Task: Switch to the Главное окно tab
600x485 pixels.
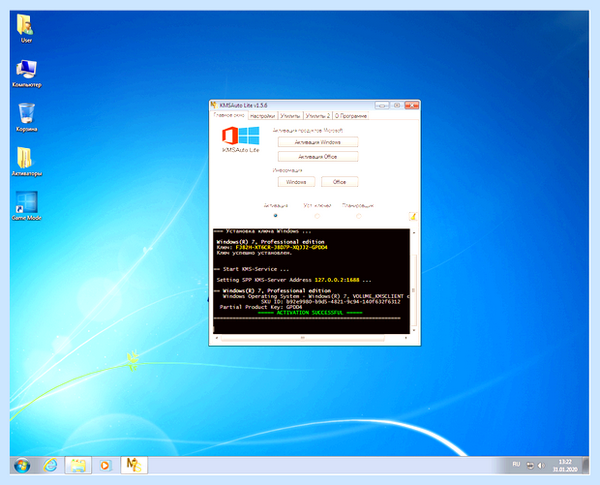Action: (x=229, y=115)
